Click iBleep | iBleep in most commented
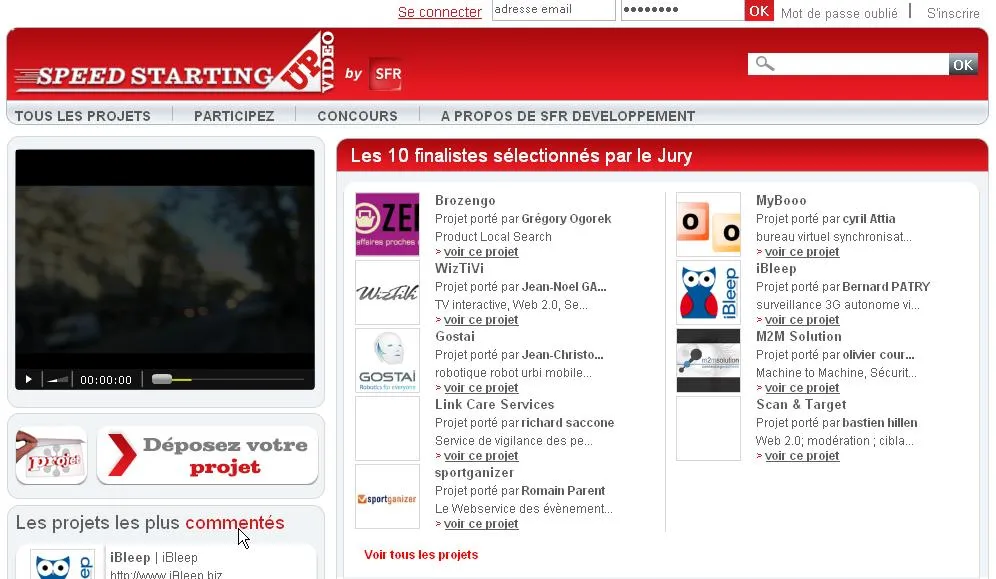Screen dimensions: 996x579 pos(154,557)
